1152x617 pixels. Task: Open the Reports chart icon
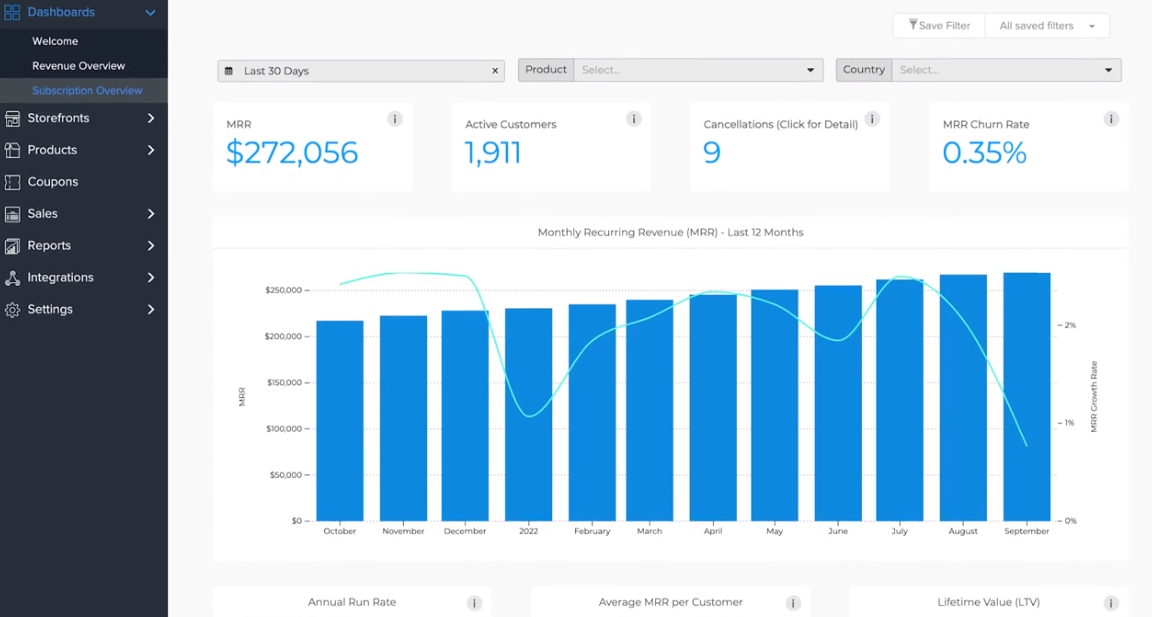(x=14, y=245)
